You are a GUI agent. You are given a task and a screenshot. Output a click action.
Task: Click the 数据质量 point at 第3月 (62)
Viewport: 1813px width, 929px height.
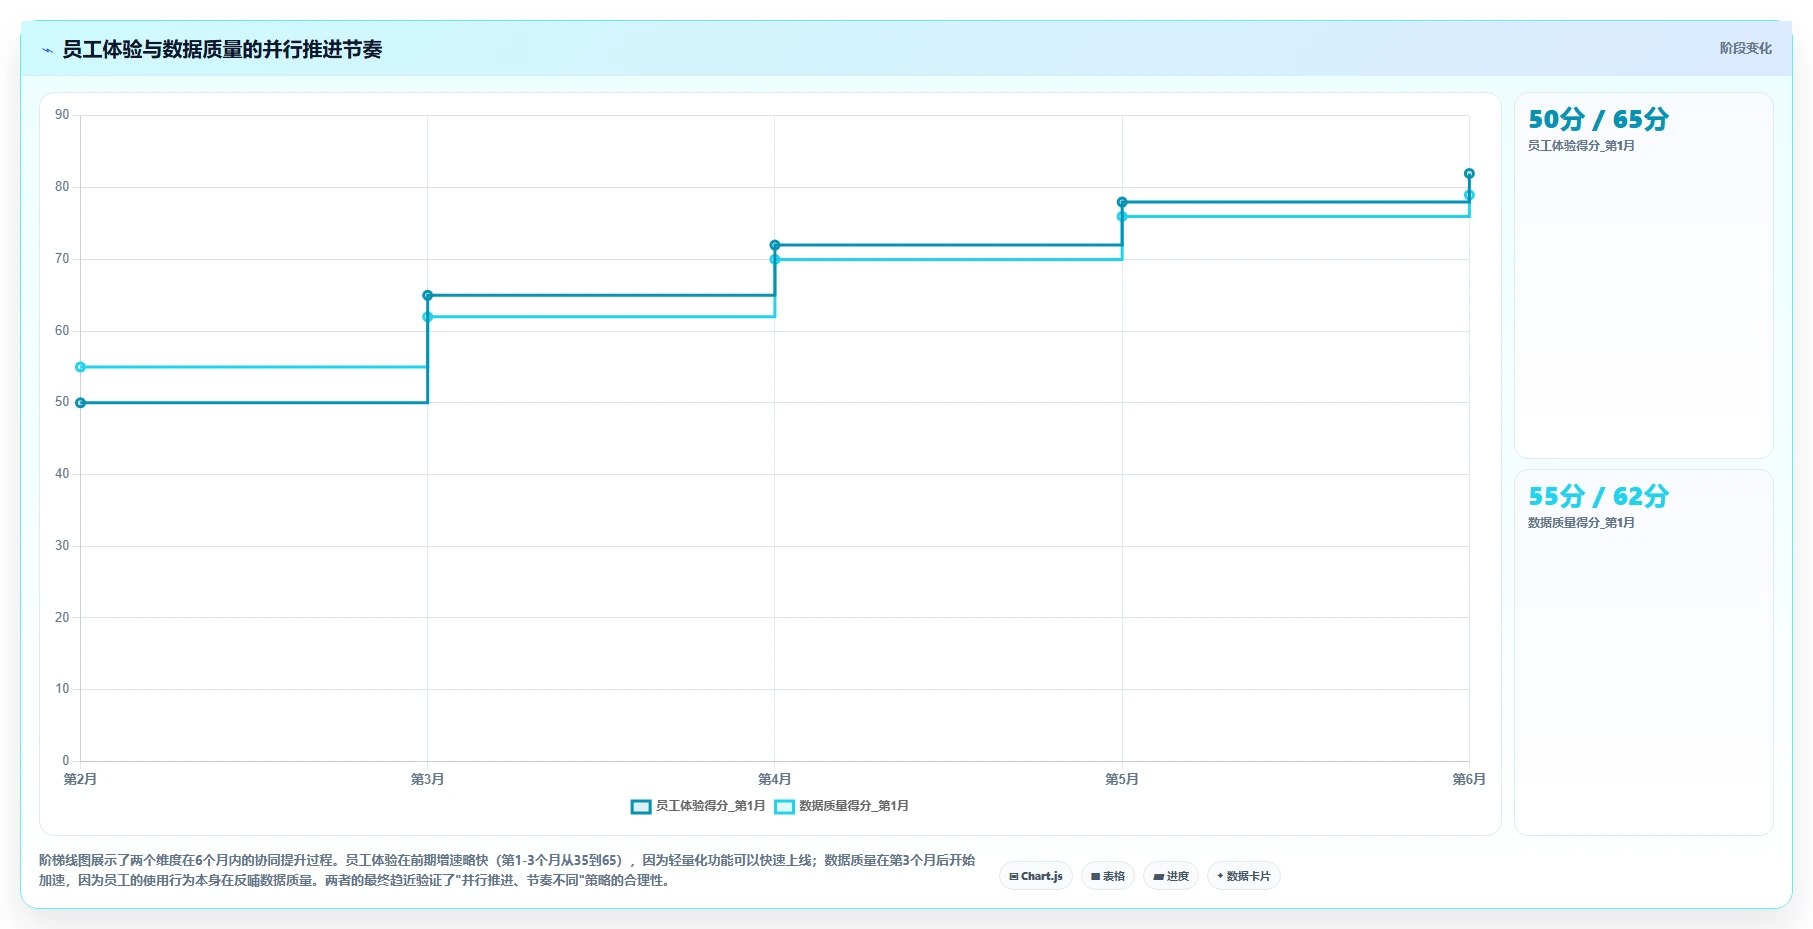[x=428, y=317]
